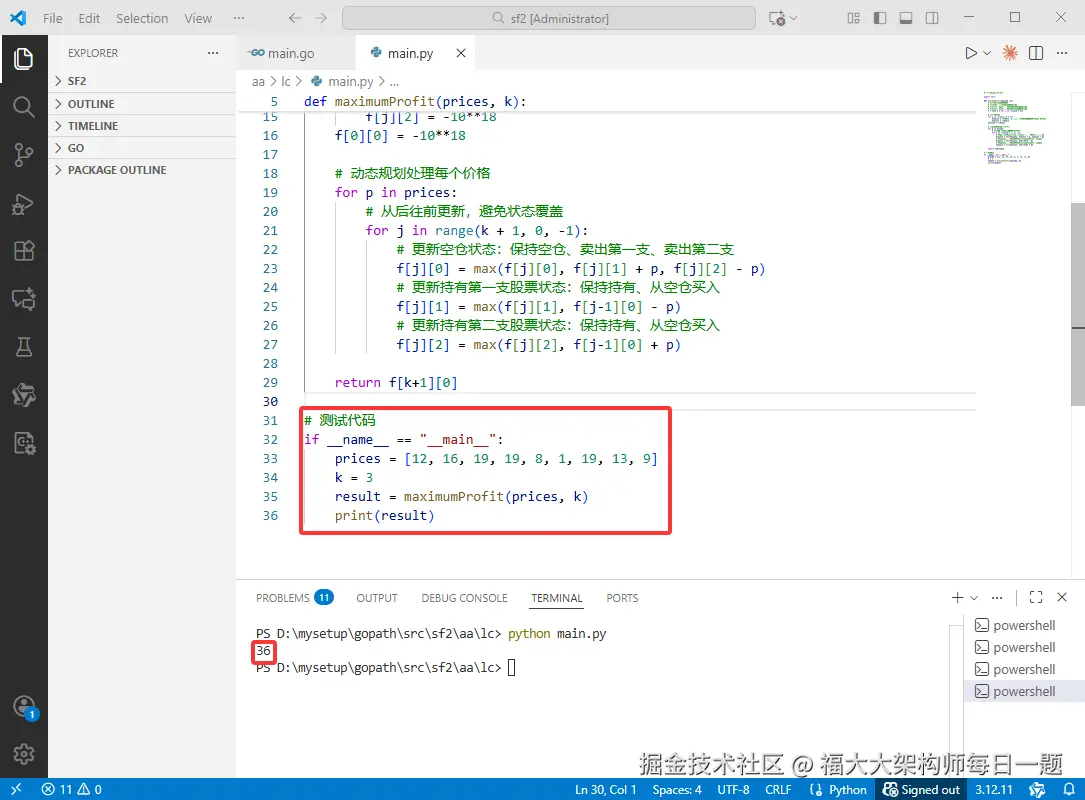1085x800 pixels.
Task: Open the Edit menu
Action: (x=89, y=18)
